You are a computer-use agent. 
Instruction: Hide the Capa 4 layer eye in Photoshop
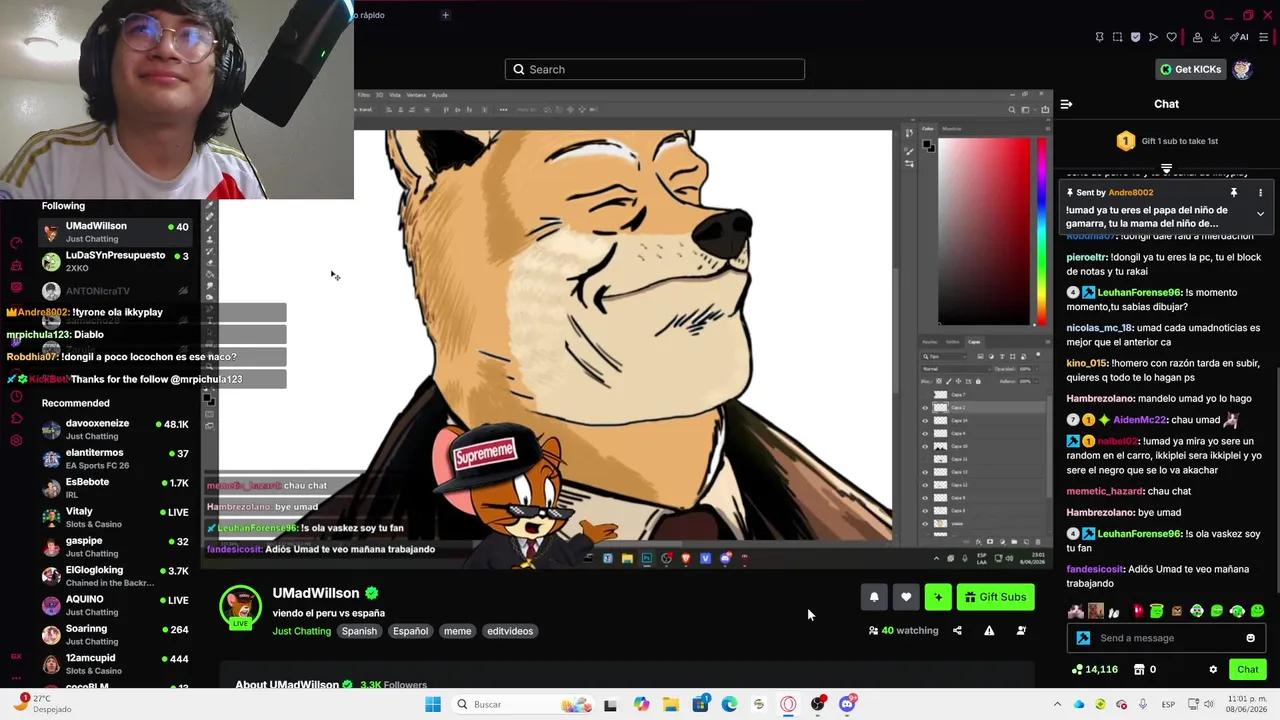coord(925,433)
